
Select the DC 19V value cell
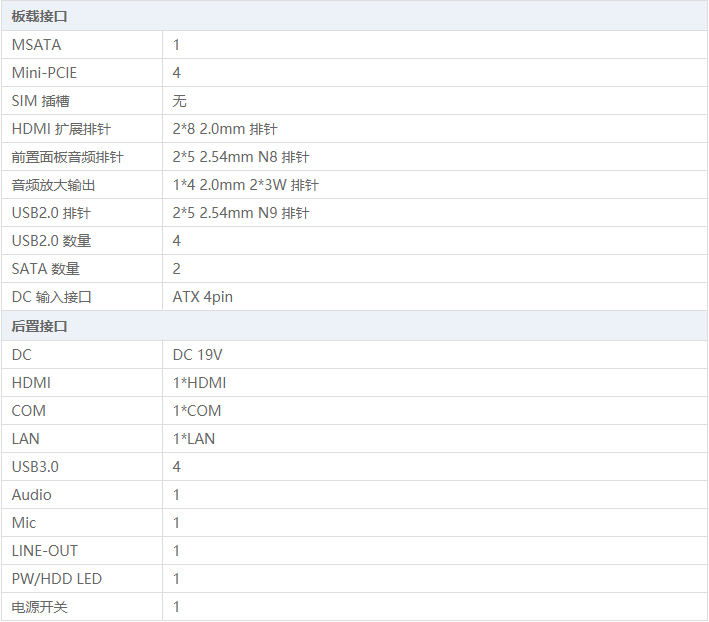tap(198, 355)
